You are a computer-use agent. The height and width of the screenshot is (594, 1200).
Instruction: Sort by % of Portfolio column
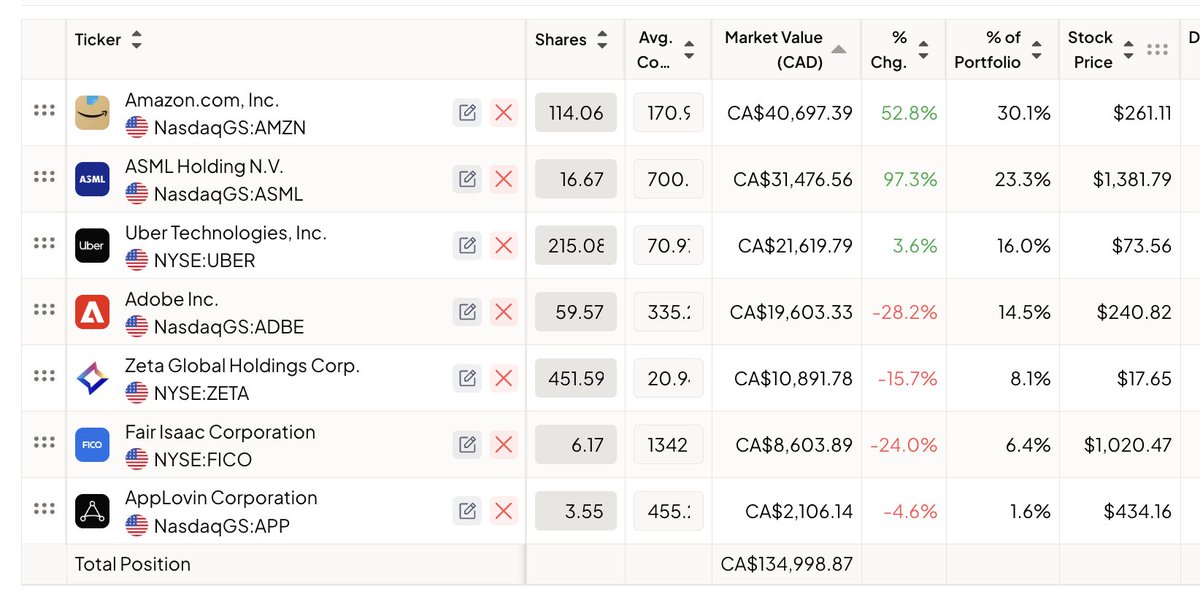(1037, 50)
